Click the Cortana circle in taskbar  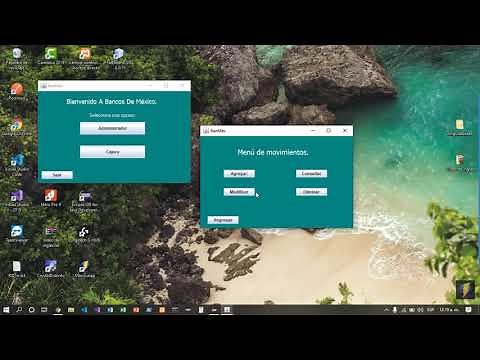point(31,310)
